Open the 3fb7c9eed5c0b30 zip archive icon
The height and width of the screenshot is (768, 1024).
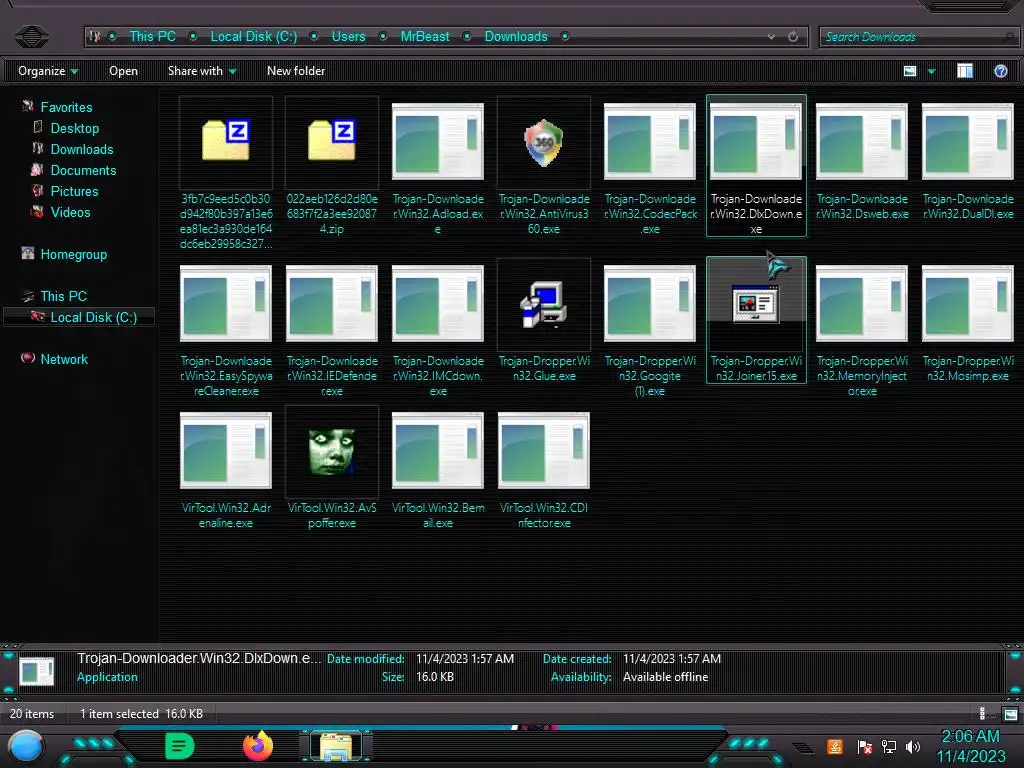tap(225, 140)
